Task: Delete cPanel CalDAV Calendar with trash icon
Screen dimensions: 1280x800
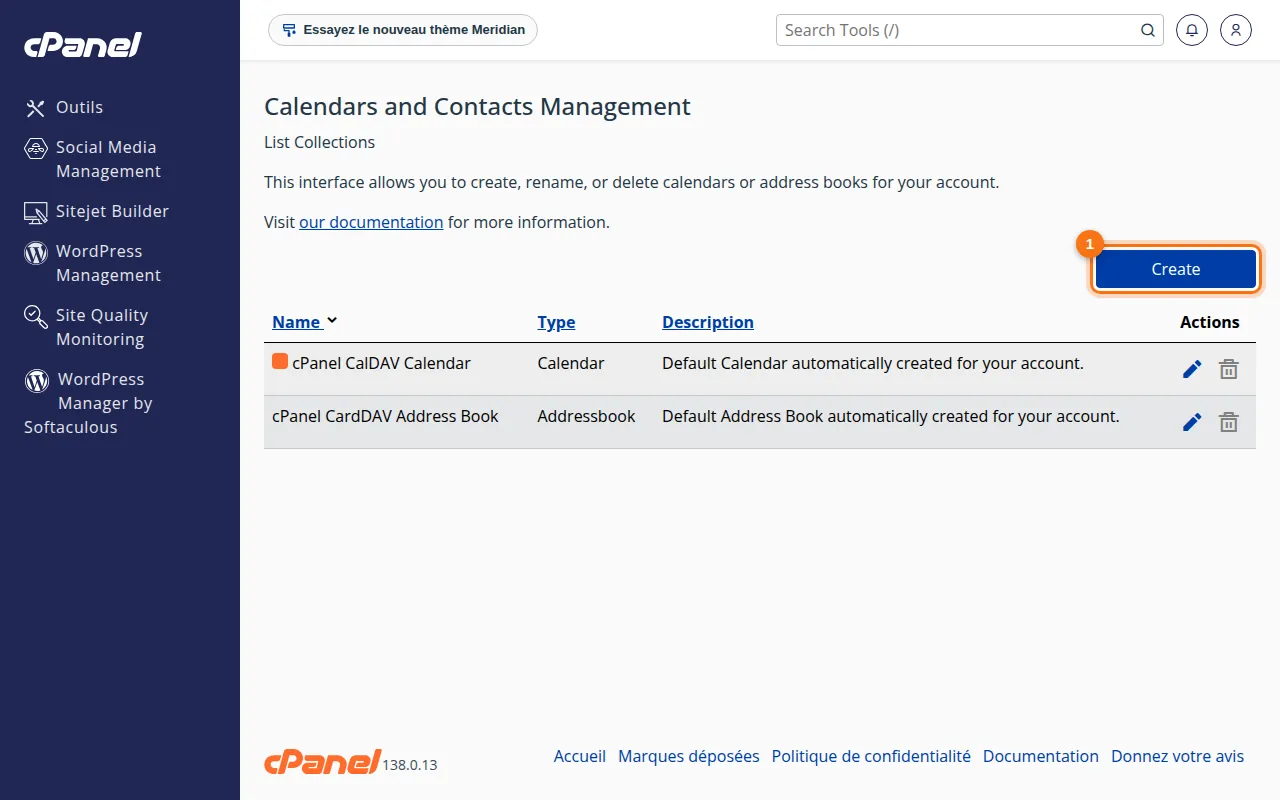Action: [1229, 370]
